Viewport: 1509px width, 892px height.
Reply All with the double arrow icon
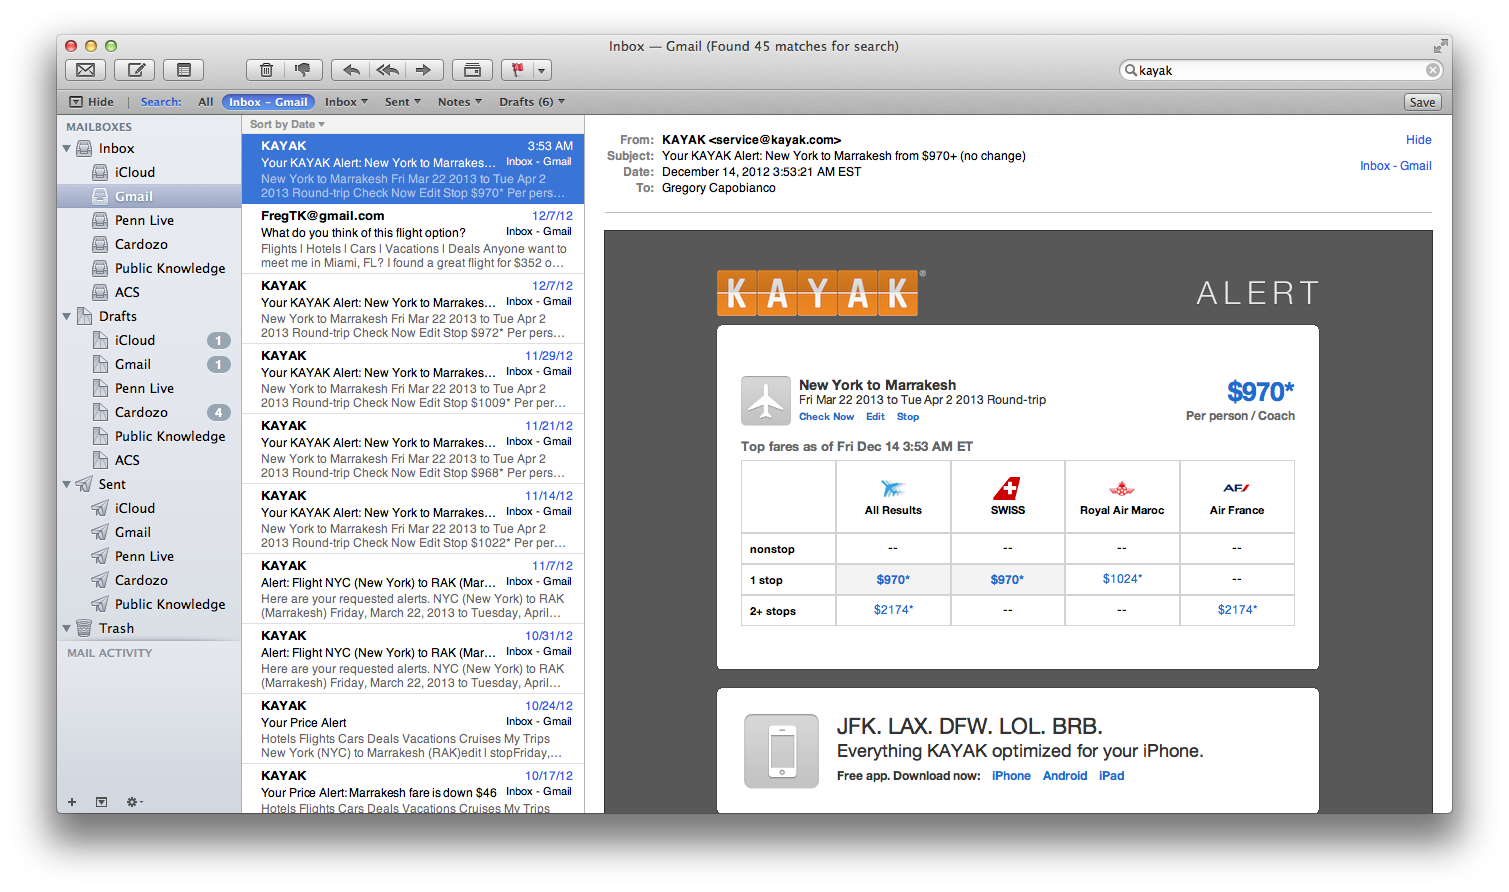(387, 70)
